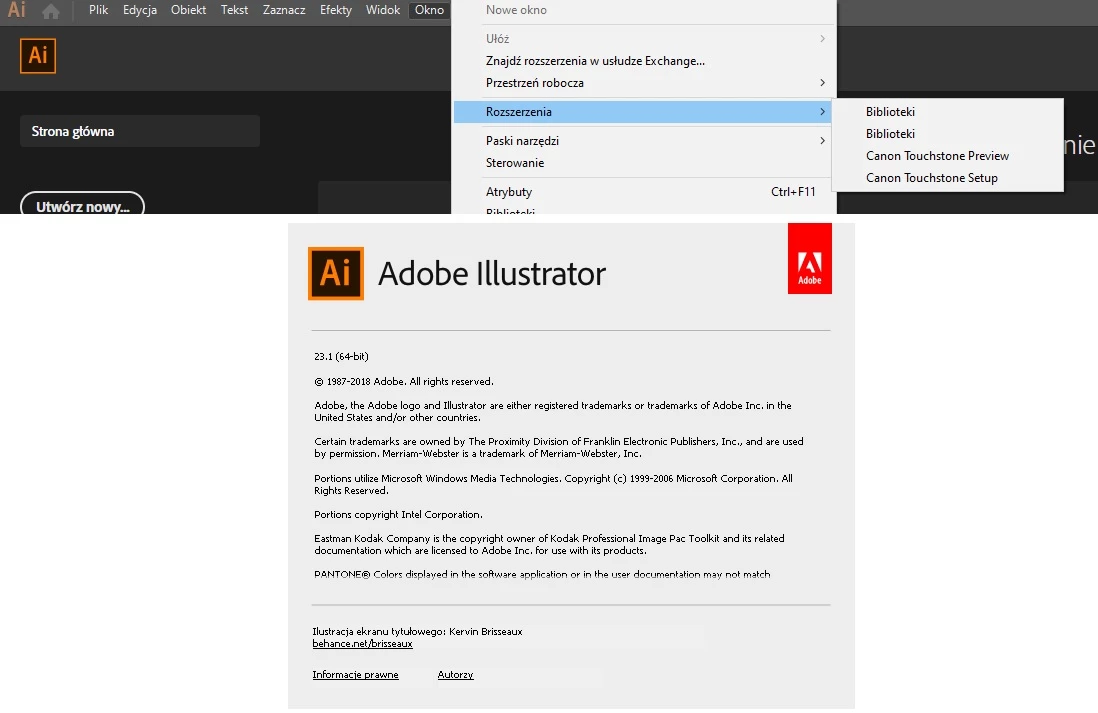1098x713 pixels.
Task: Click the Okno menu
Action: point(429,10)
